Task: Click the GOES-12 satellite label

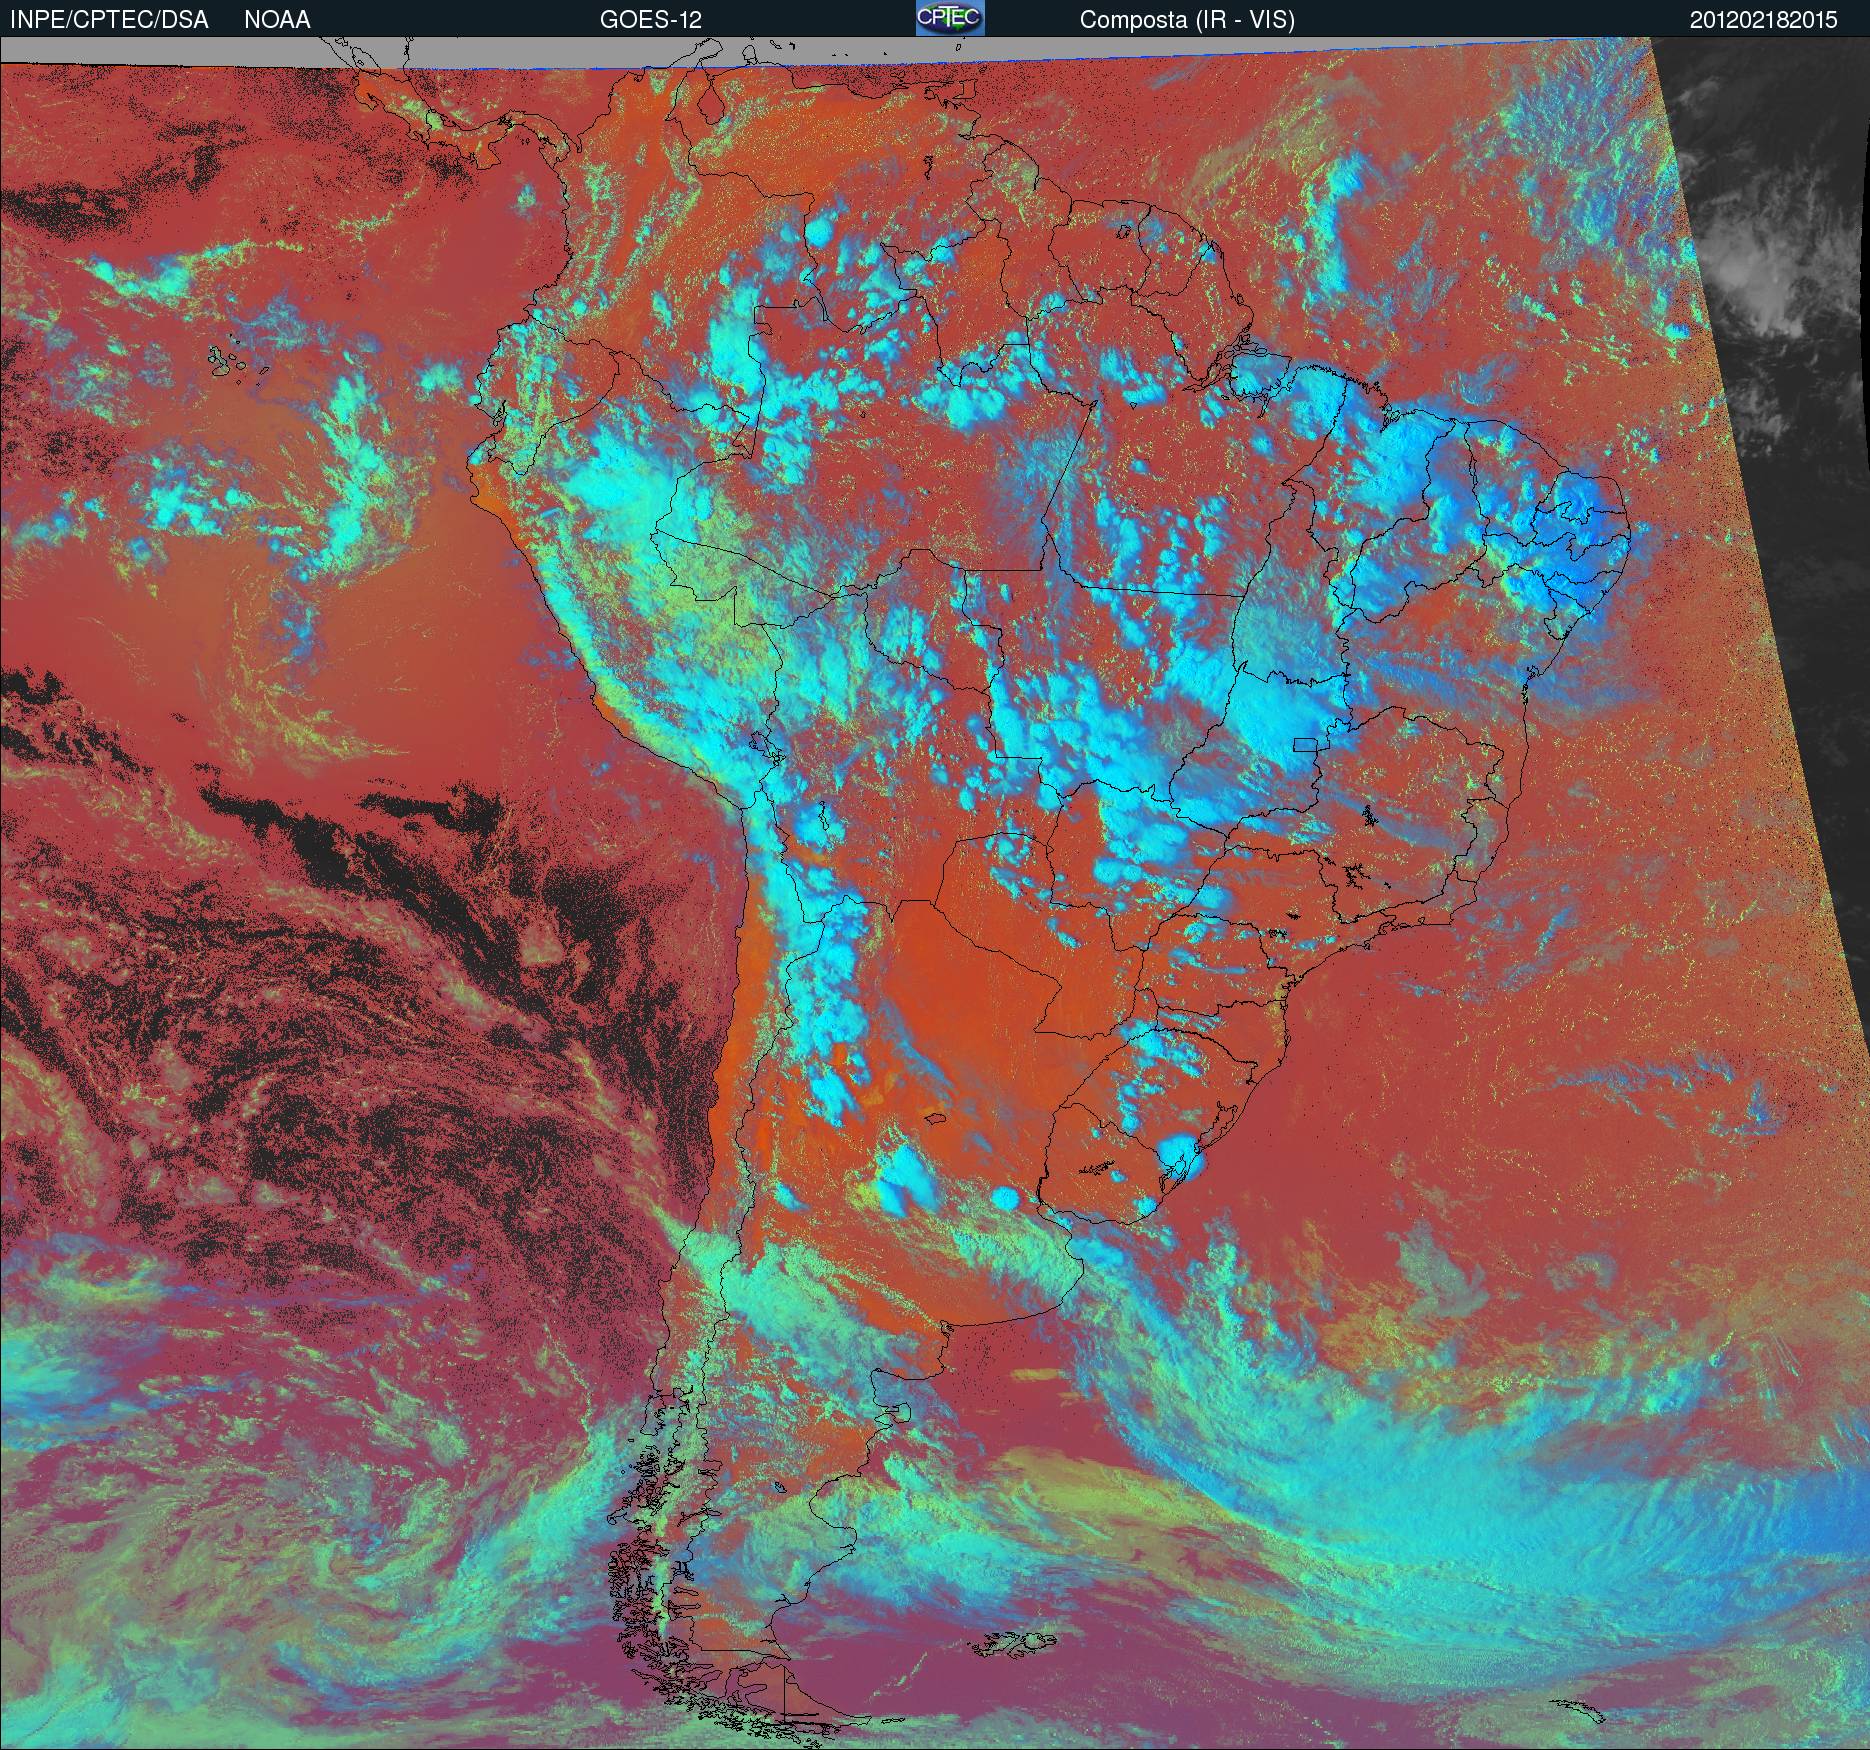Action: (650, 20)
